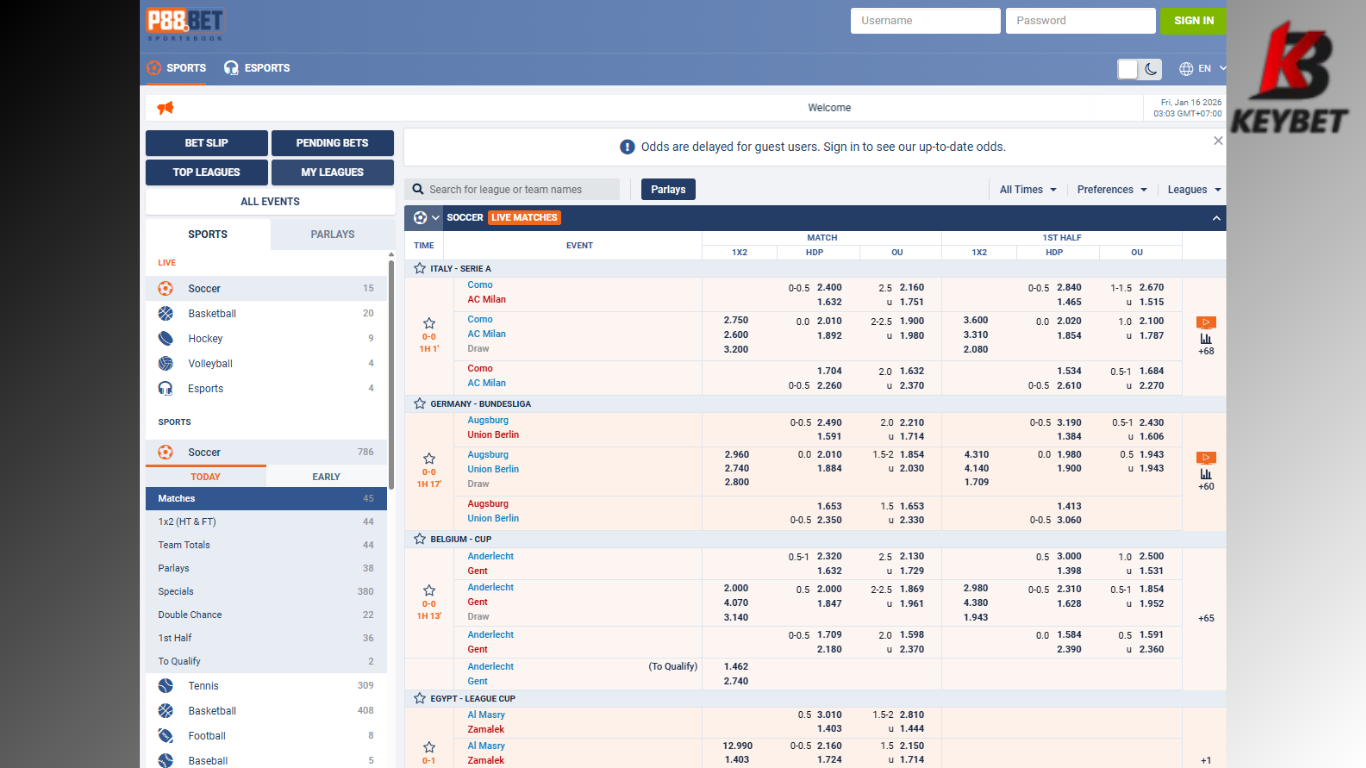This screenshot has height=768, width=1366.
Task: Click the Tennis ball icon in sports list
Action: [x=166, y=686]
